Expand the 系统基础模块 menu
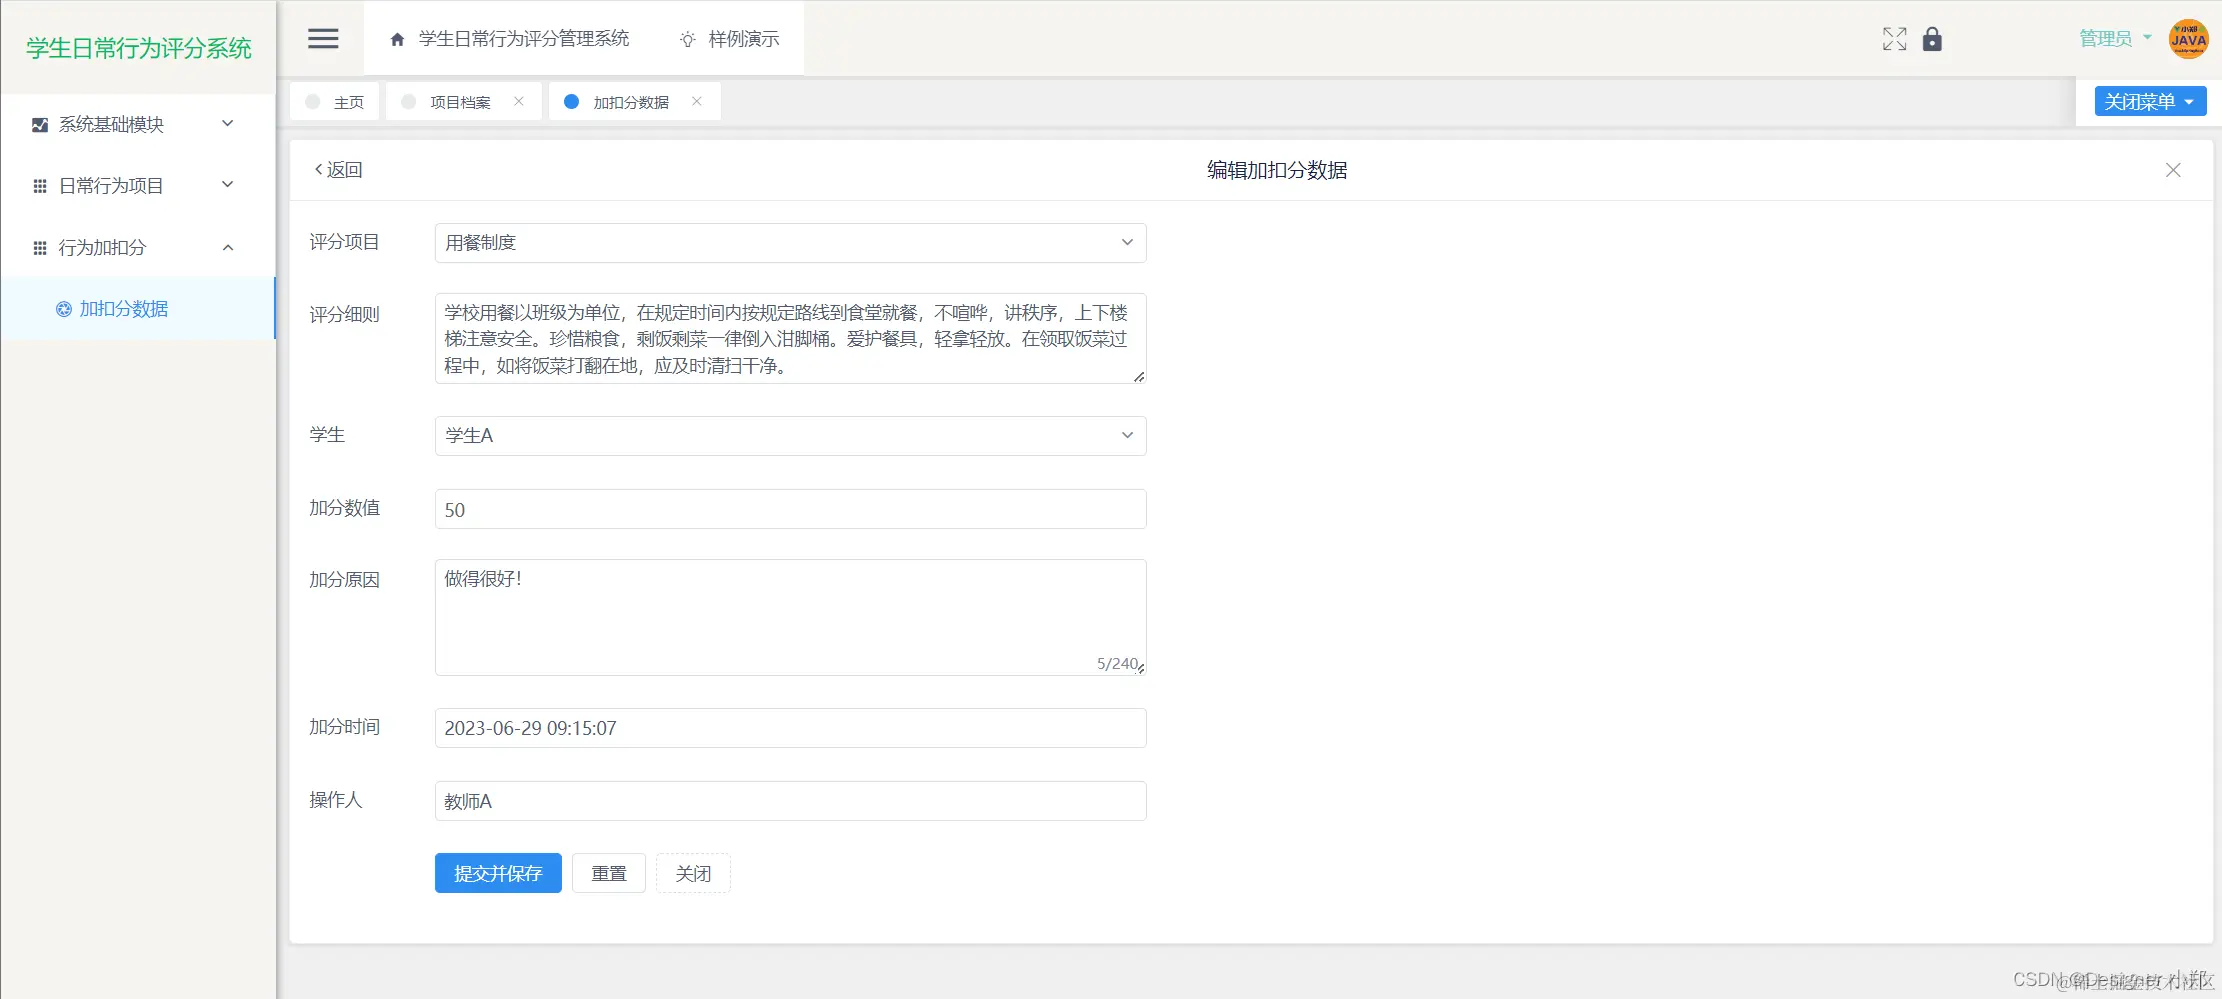2222x999 pixels. [228, 124]
